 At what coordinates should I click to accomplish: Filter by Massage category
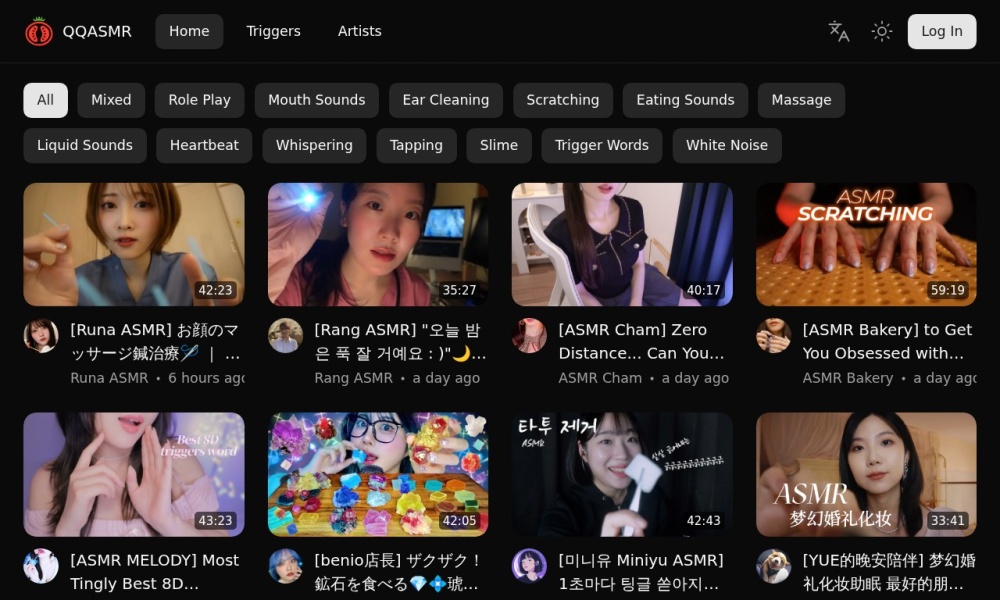click(x=801, y=100)
